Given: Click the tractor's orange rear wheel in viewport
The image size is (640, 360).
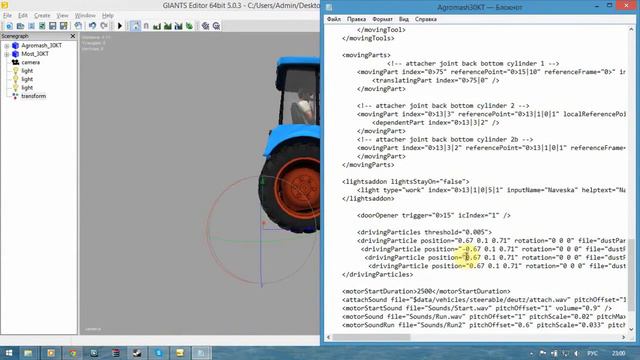Looking at the screenshot, I should (x=300, y=189).
